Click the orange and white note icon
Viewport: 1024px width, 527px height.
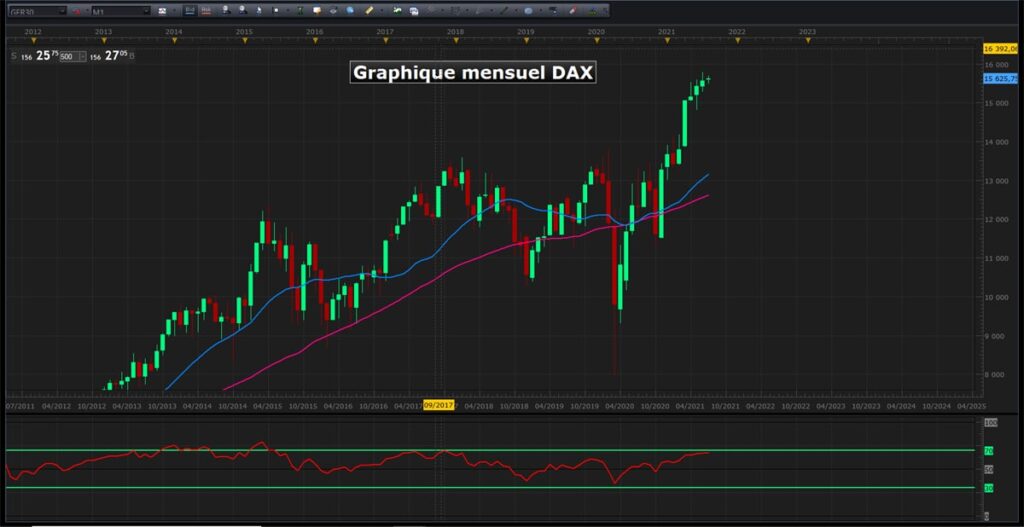tap(317, 11)
